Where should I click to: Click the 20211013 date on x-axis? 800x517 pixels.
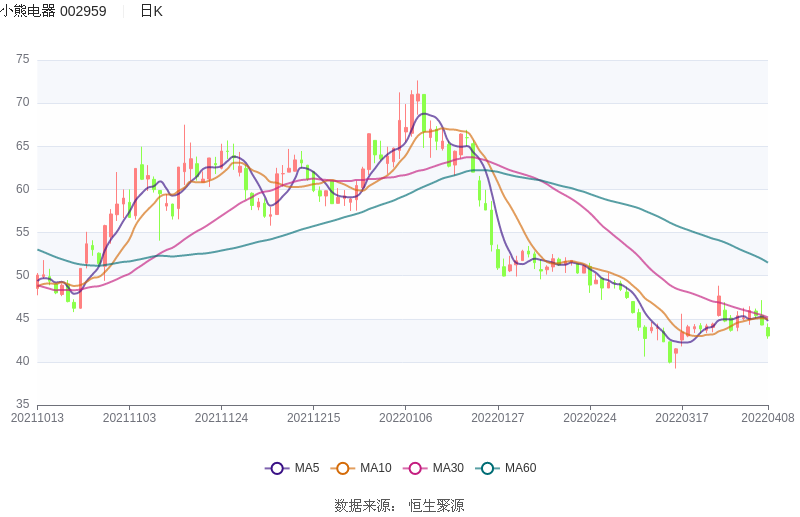click(37, 418)
